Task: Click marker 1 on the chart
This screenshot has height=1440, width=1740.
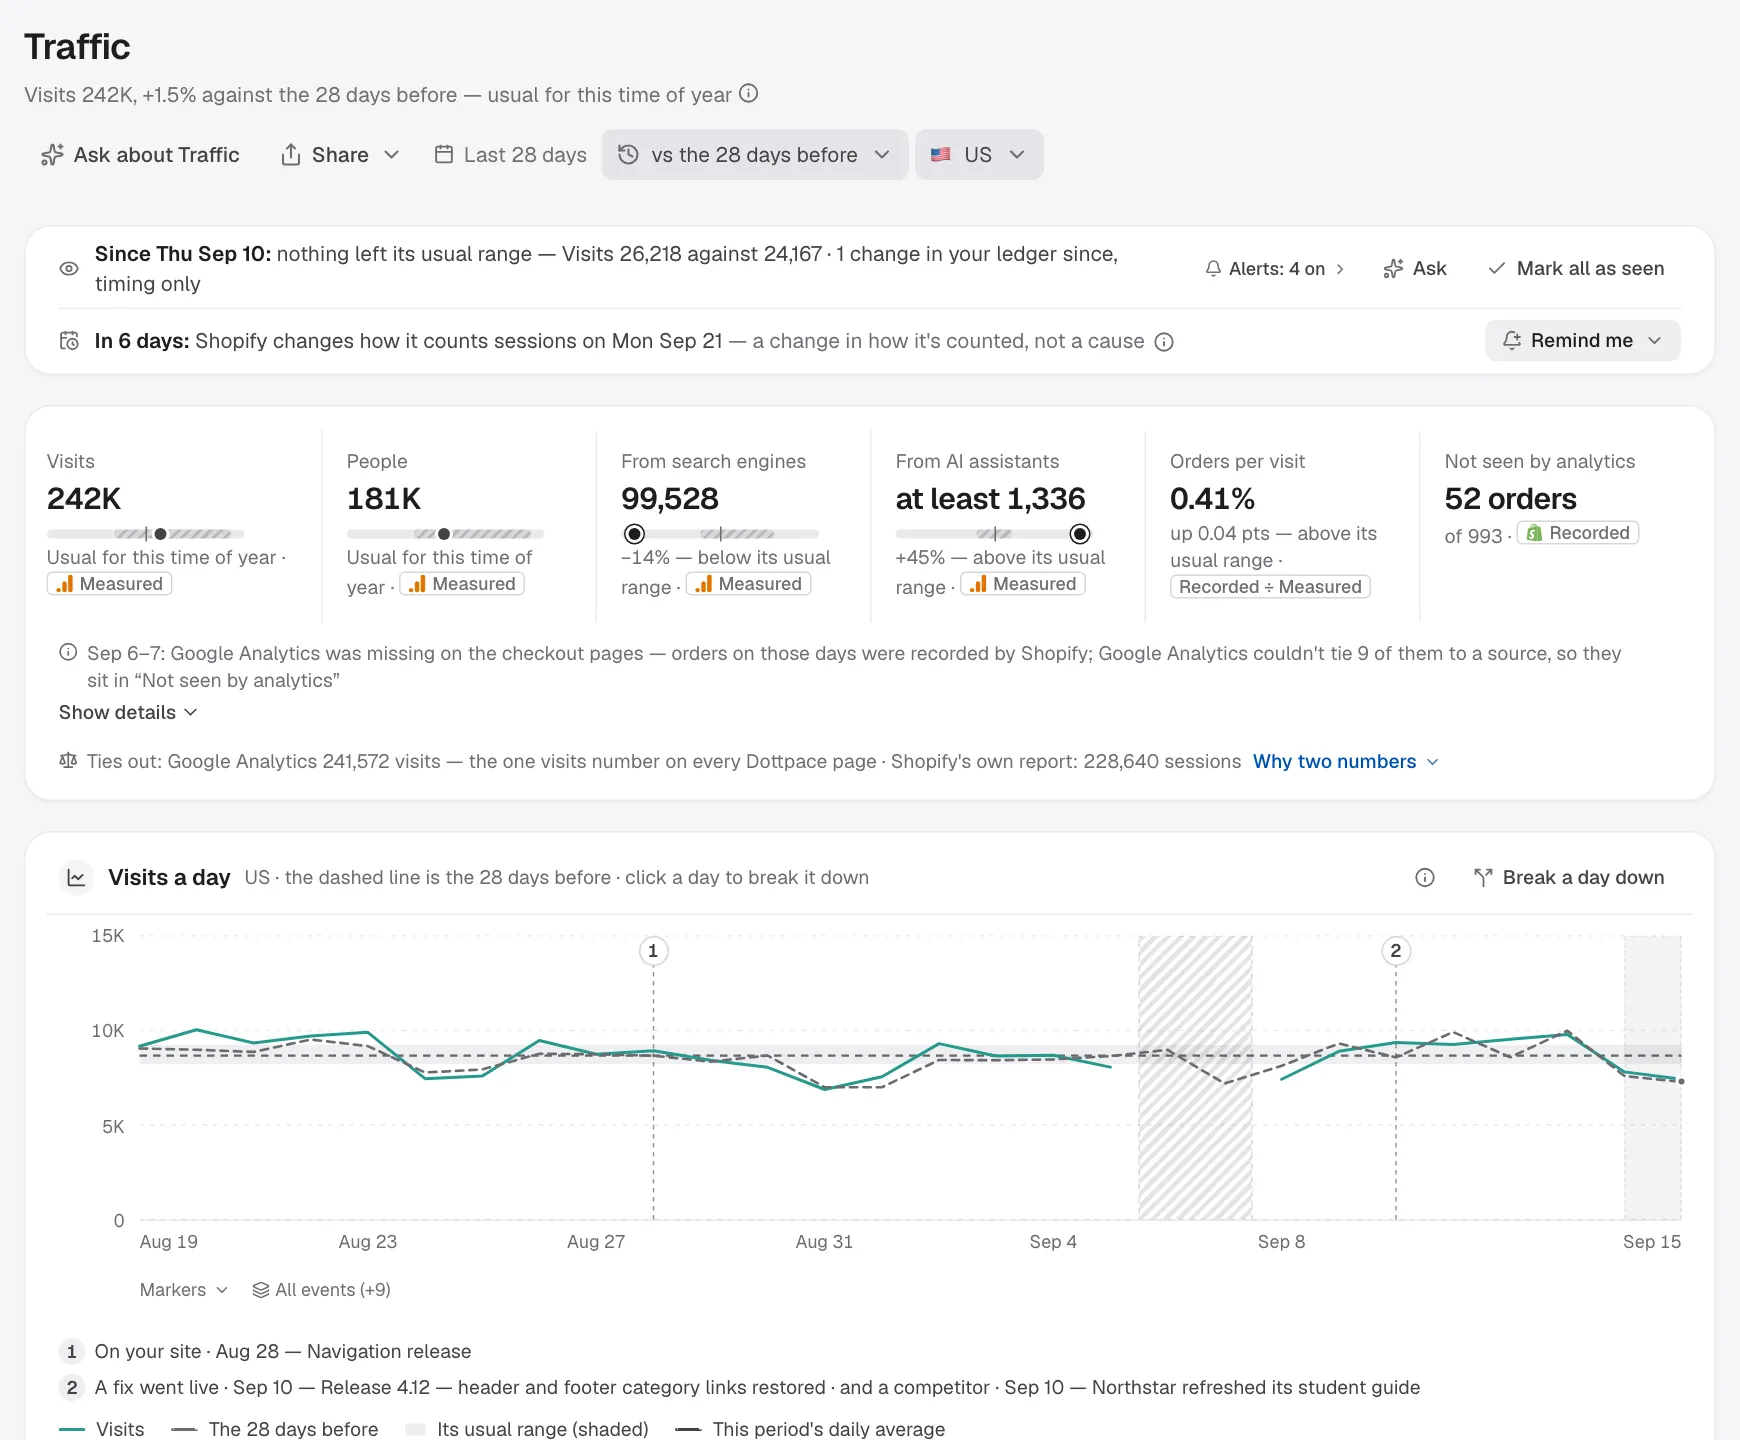Action: tap(653, 951)
